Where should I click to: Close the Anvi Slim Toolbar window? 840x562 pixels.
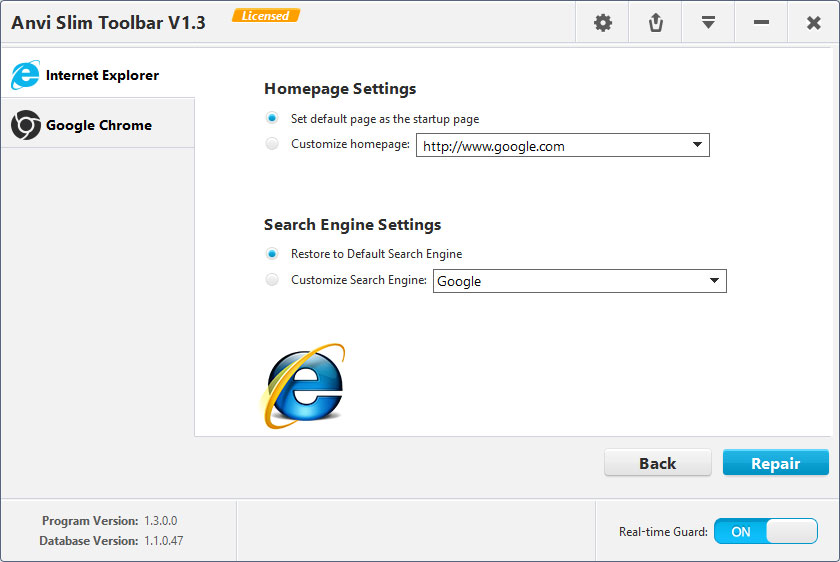coord(813,22)
